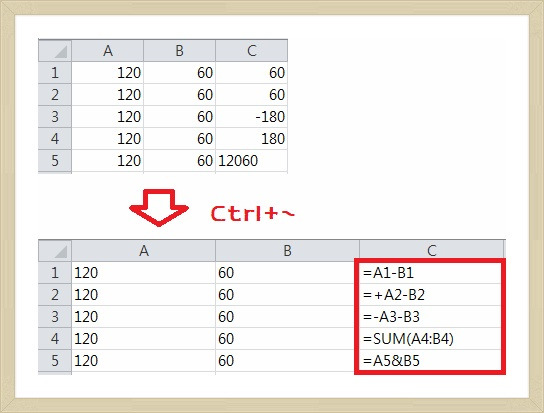Screen dimensions: 544x413
Task: Click cell showing -180 in upper table
Action: pyautogui.click(x=252, y=116)
